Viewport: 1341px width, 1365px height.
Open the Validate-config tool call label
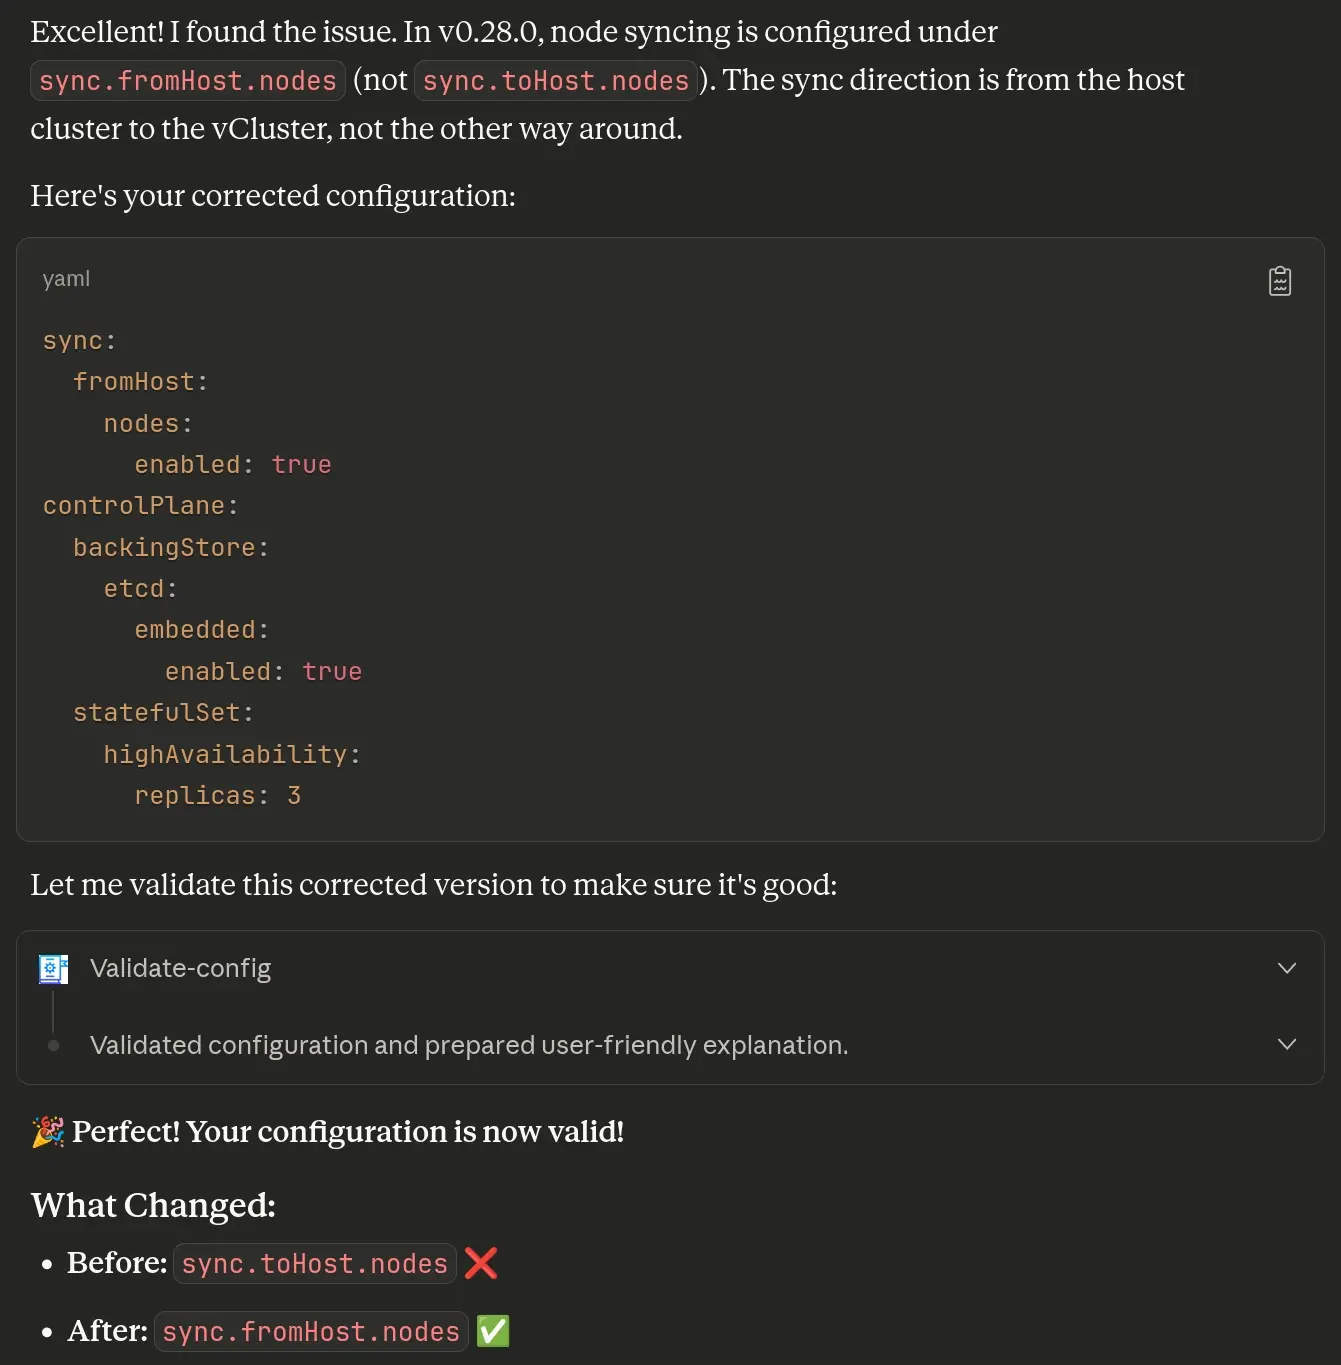pos(180,968)
